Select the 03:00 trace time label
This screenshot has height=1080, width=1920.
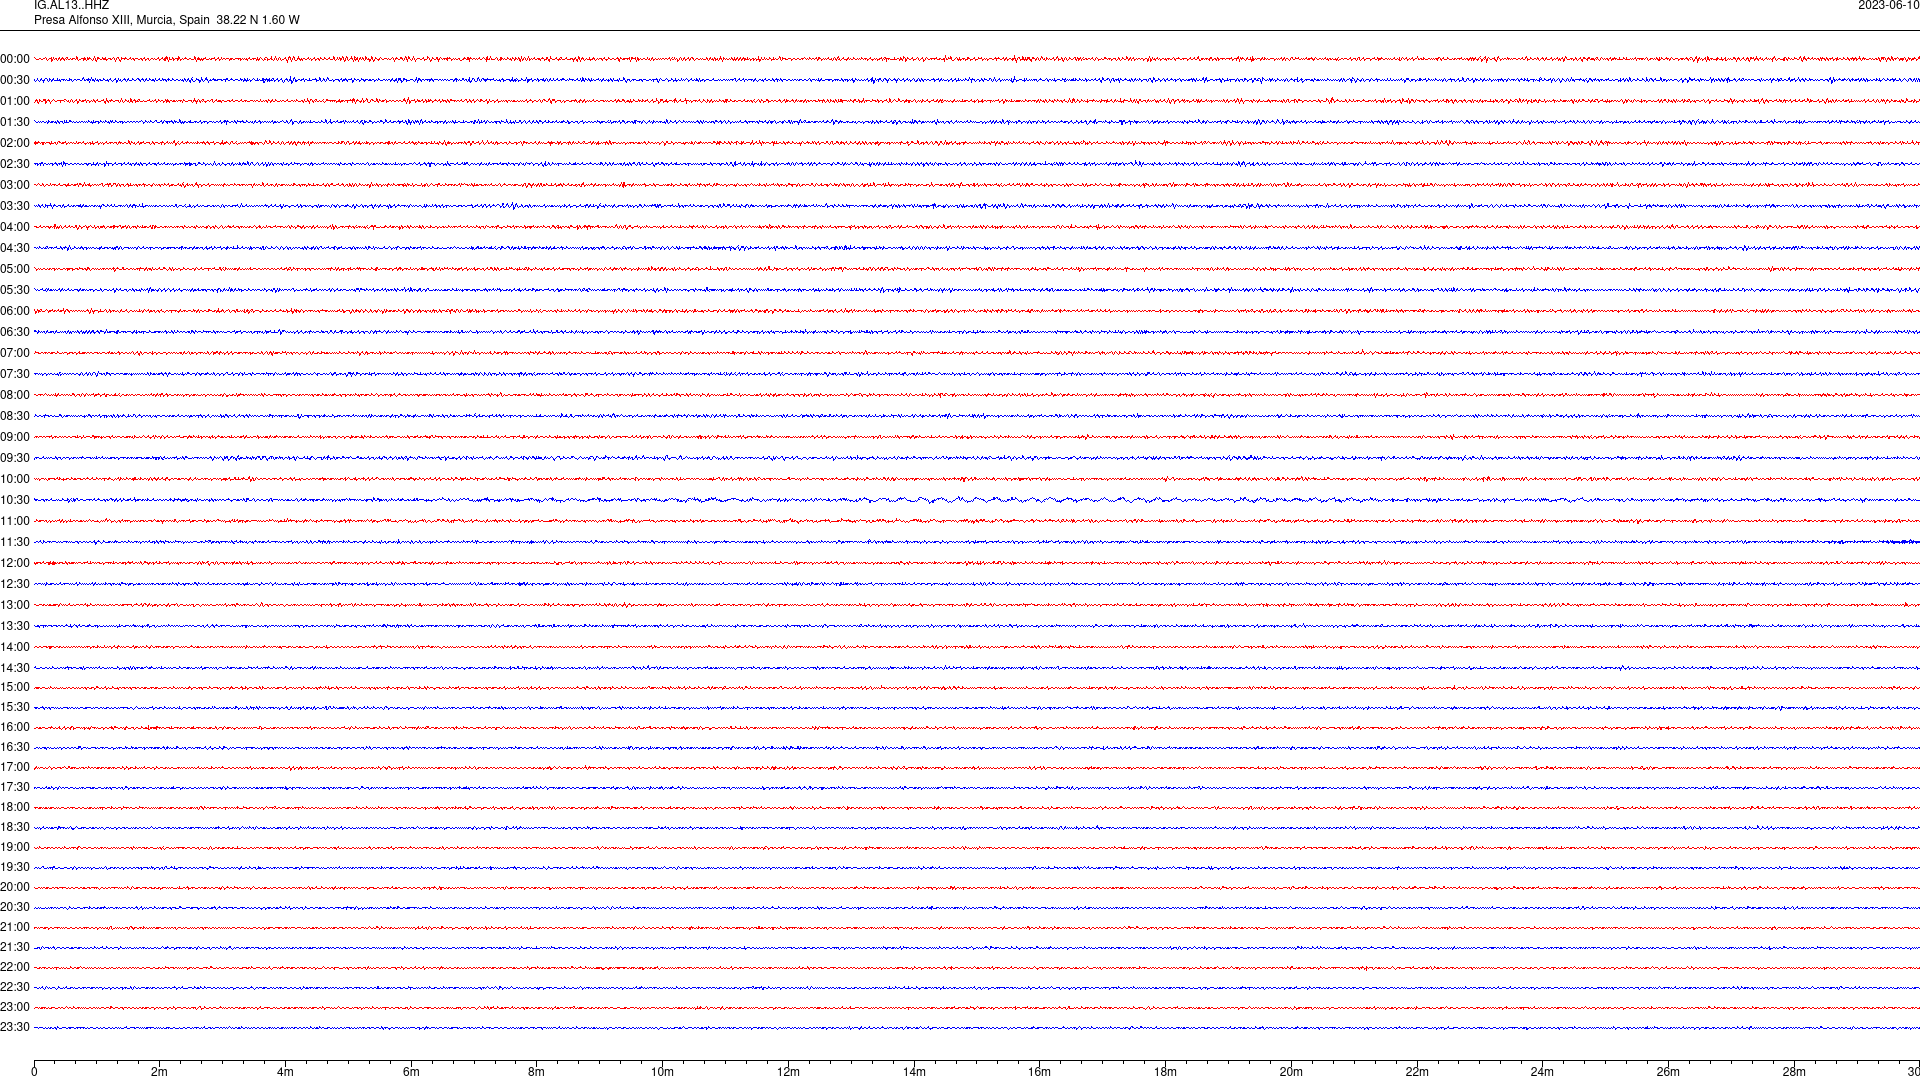15,185
